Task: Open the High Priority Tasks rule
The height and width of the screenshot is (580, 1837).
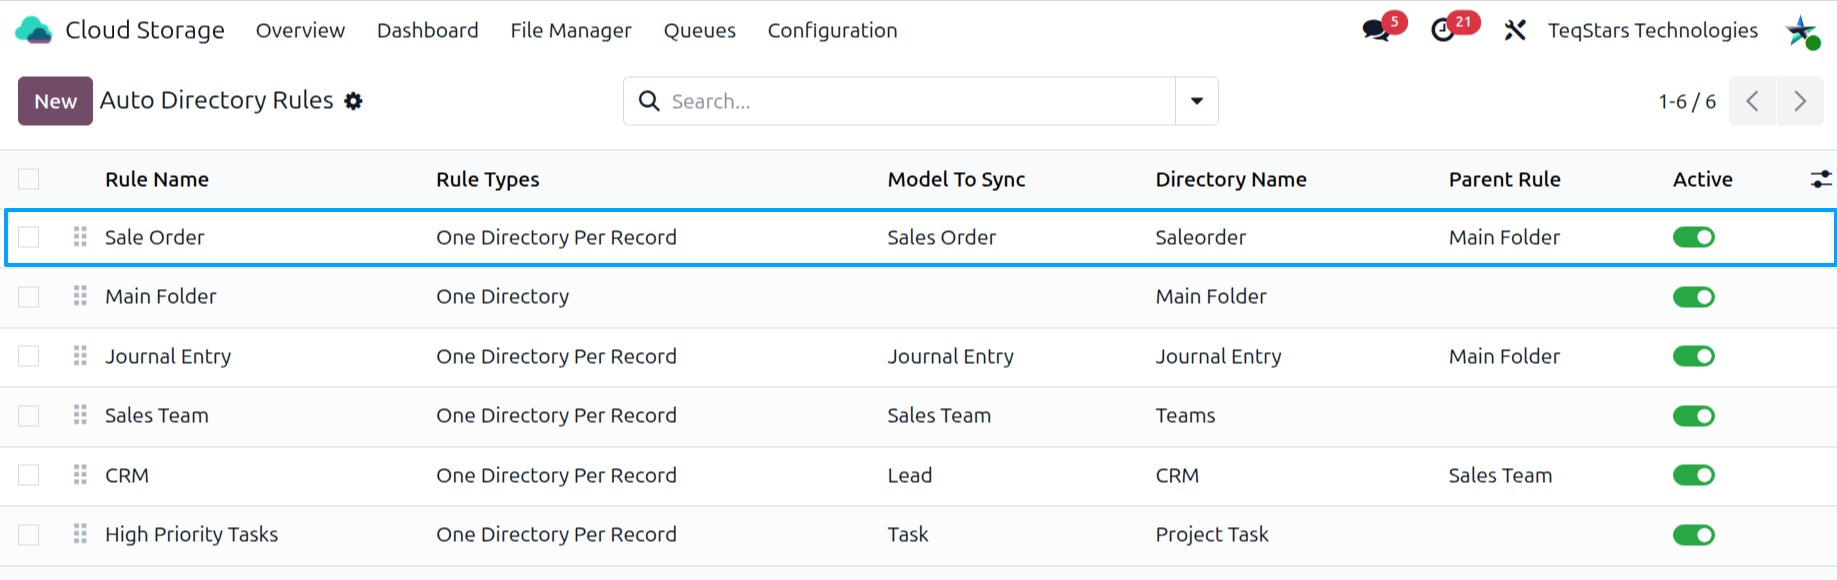Action: pyautogui.click(x=192, y=534)
